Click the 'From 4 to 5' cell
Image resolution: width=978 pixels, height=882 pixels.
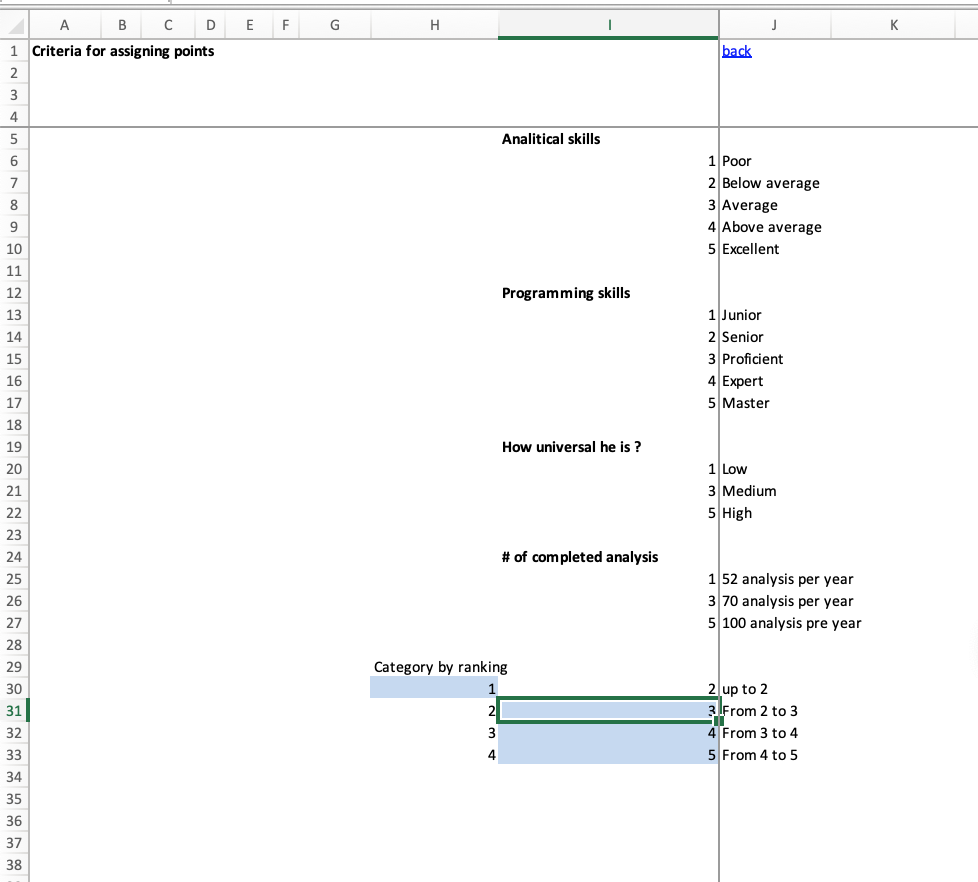(760, 755)
